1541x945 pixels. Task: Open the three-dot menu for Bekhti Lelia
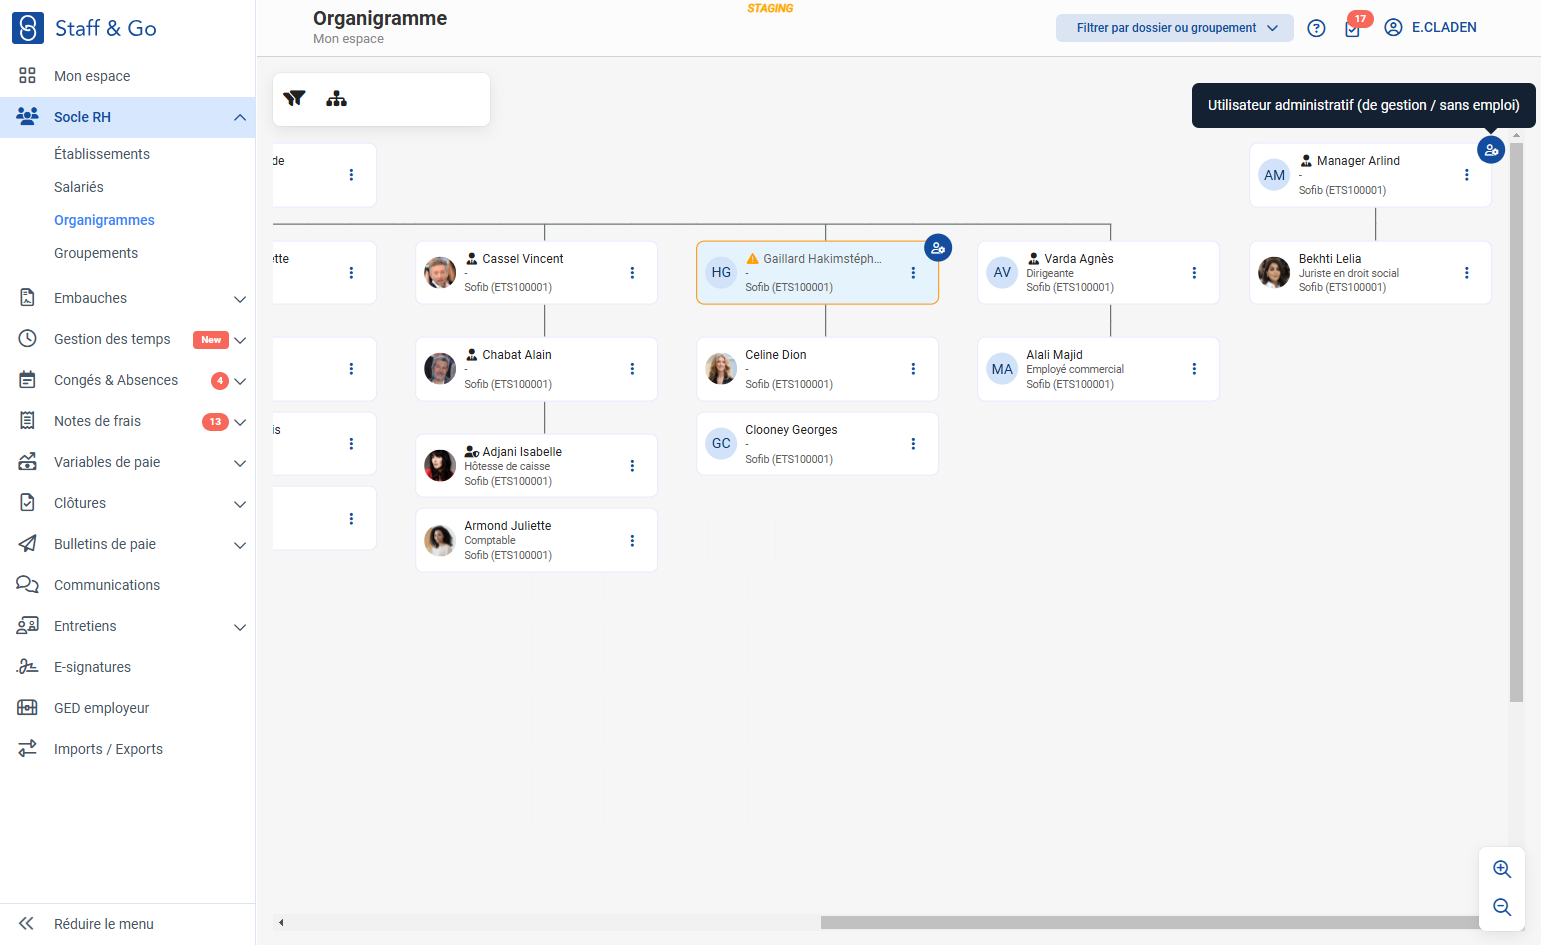(x=1467, y=273)
